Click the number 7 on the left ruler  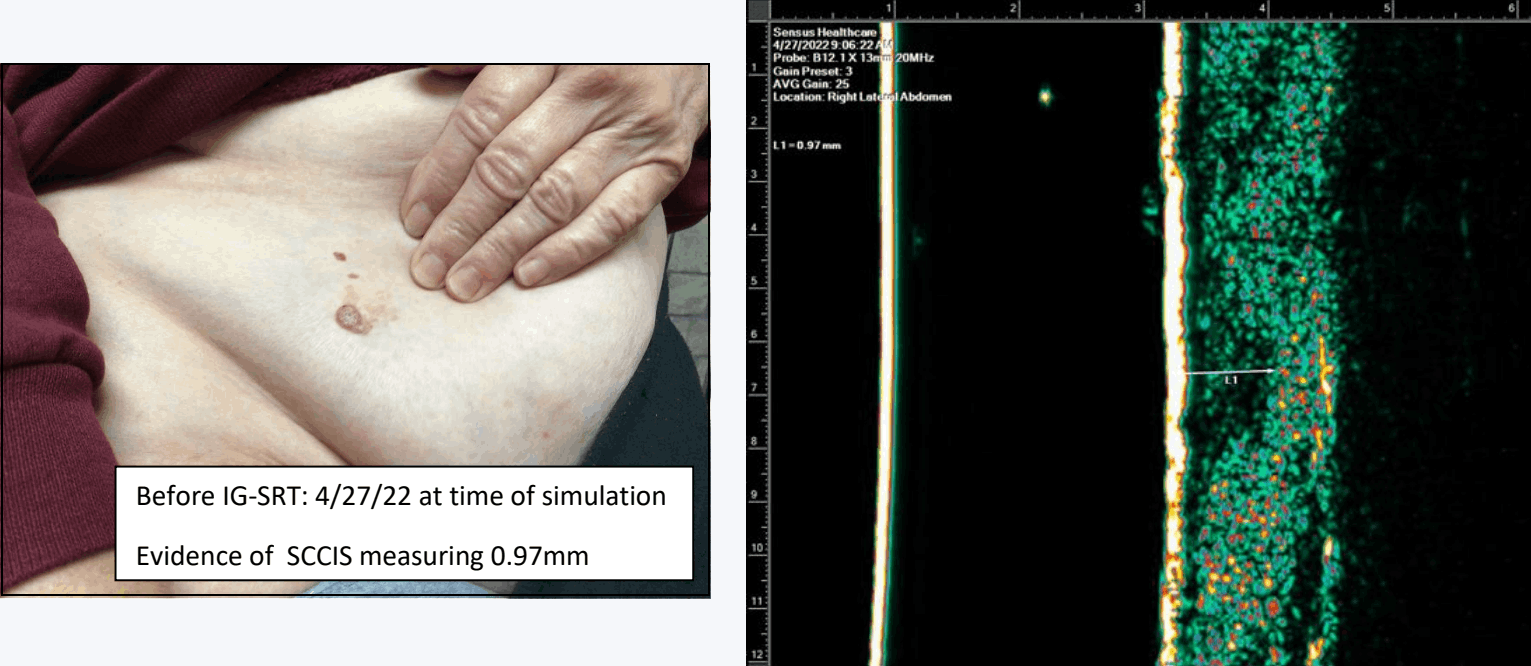753,386
